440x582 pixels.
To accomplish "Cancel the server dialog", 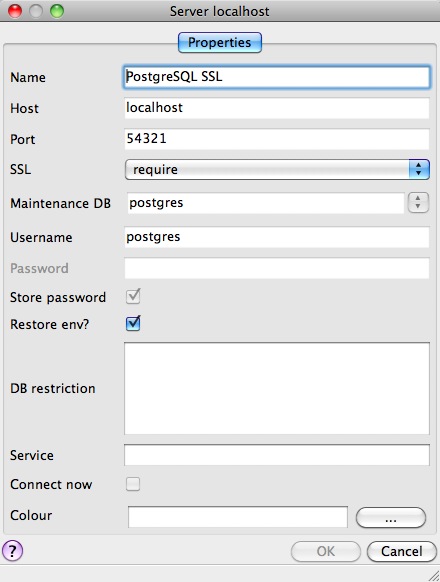I will (x=401, y=552).
